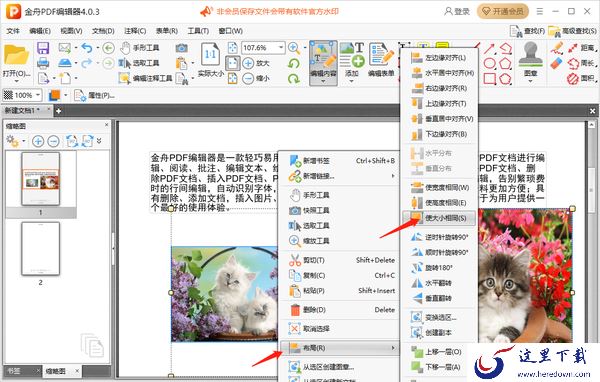The height and width of the screenshot is (382, 600).
Task: Open the 工具(T) menu
Action: point(198,31)
